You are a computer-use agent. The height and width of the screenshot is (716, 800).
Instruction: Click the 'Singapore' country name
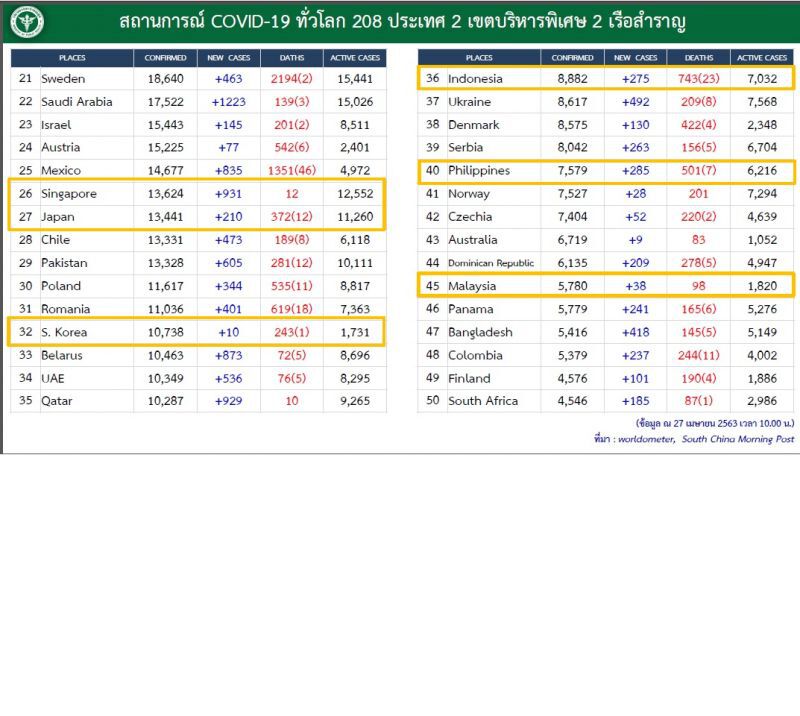69,194
